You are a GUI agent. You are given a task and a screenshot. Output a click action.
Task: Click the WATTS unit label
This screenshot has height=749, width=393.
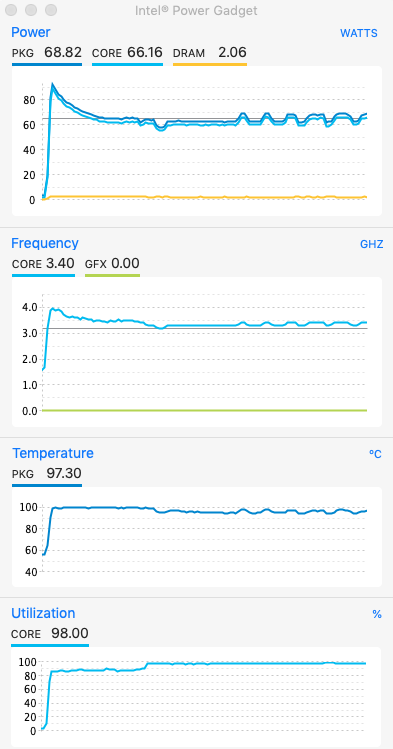(x=359, y=33)
